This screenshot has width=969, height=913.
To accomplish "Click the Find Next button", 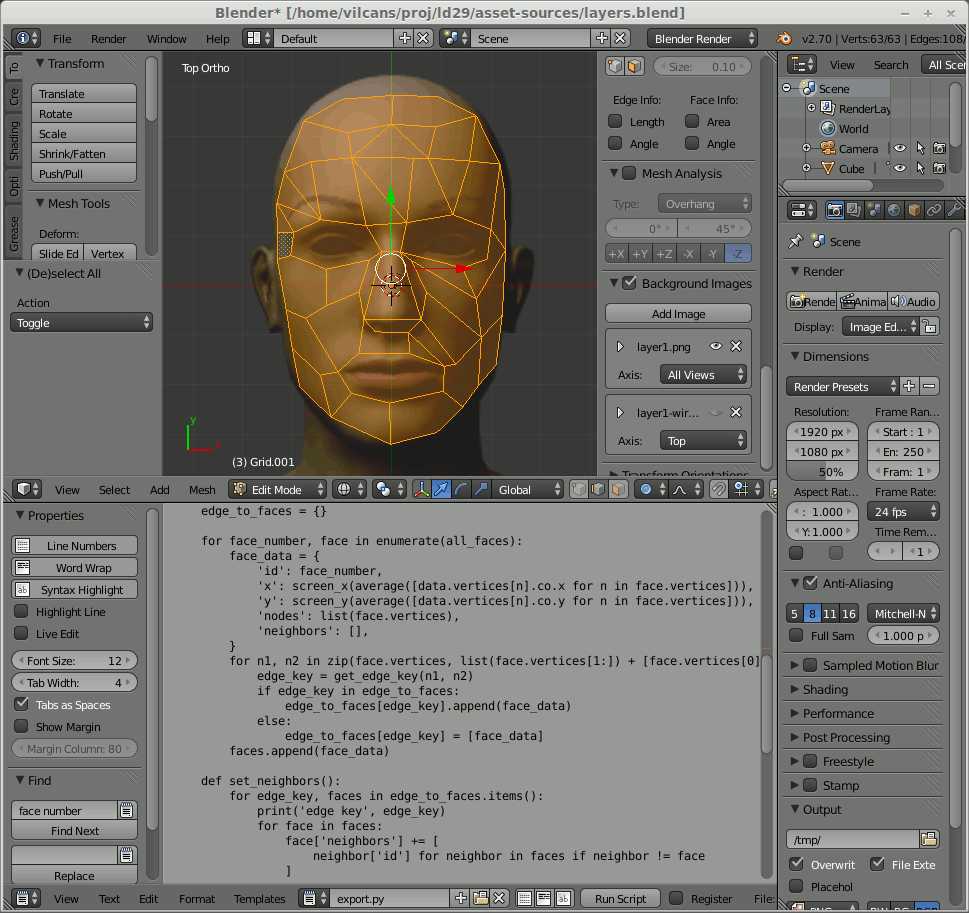I will (x=74, y=830).
